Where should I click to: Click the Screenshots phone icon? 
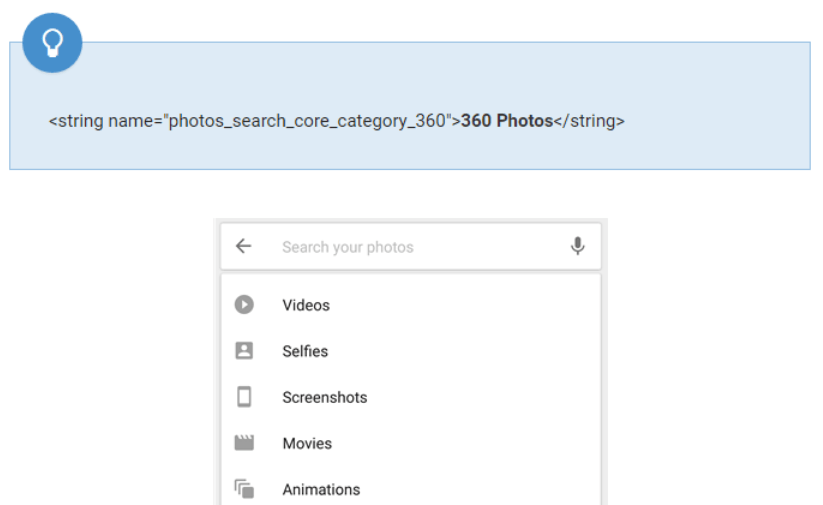point(244,397)
